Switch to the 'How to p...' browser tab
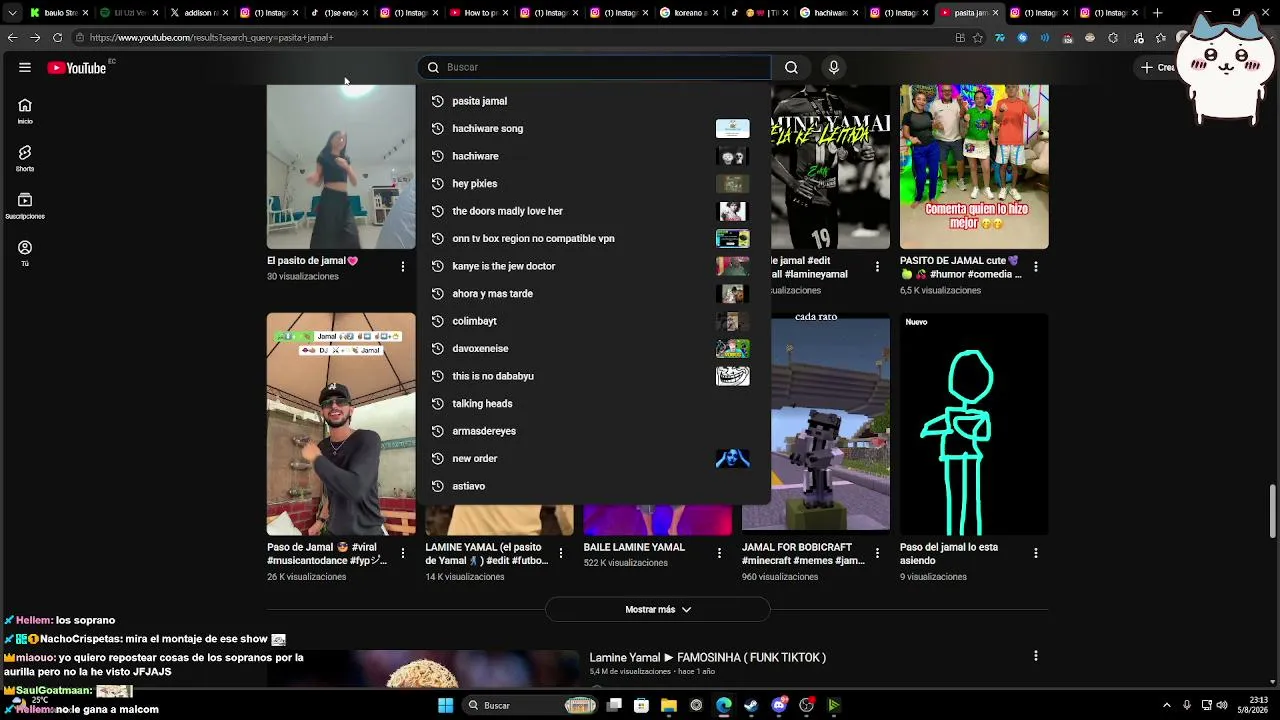This screenshot has height=720, width=1280. click(480, 13)
